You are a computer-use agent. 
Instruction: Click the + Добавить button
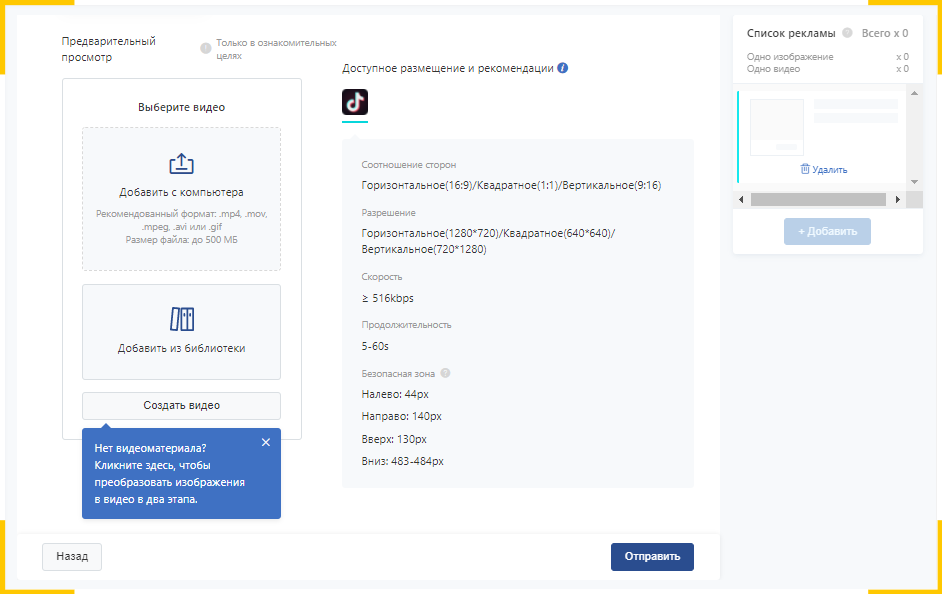click(x=827, y=231)
